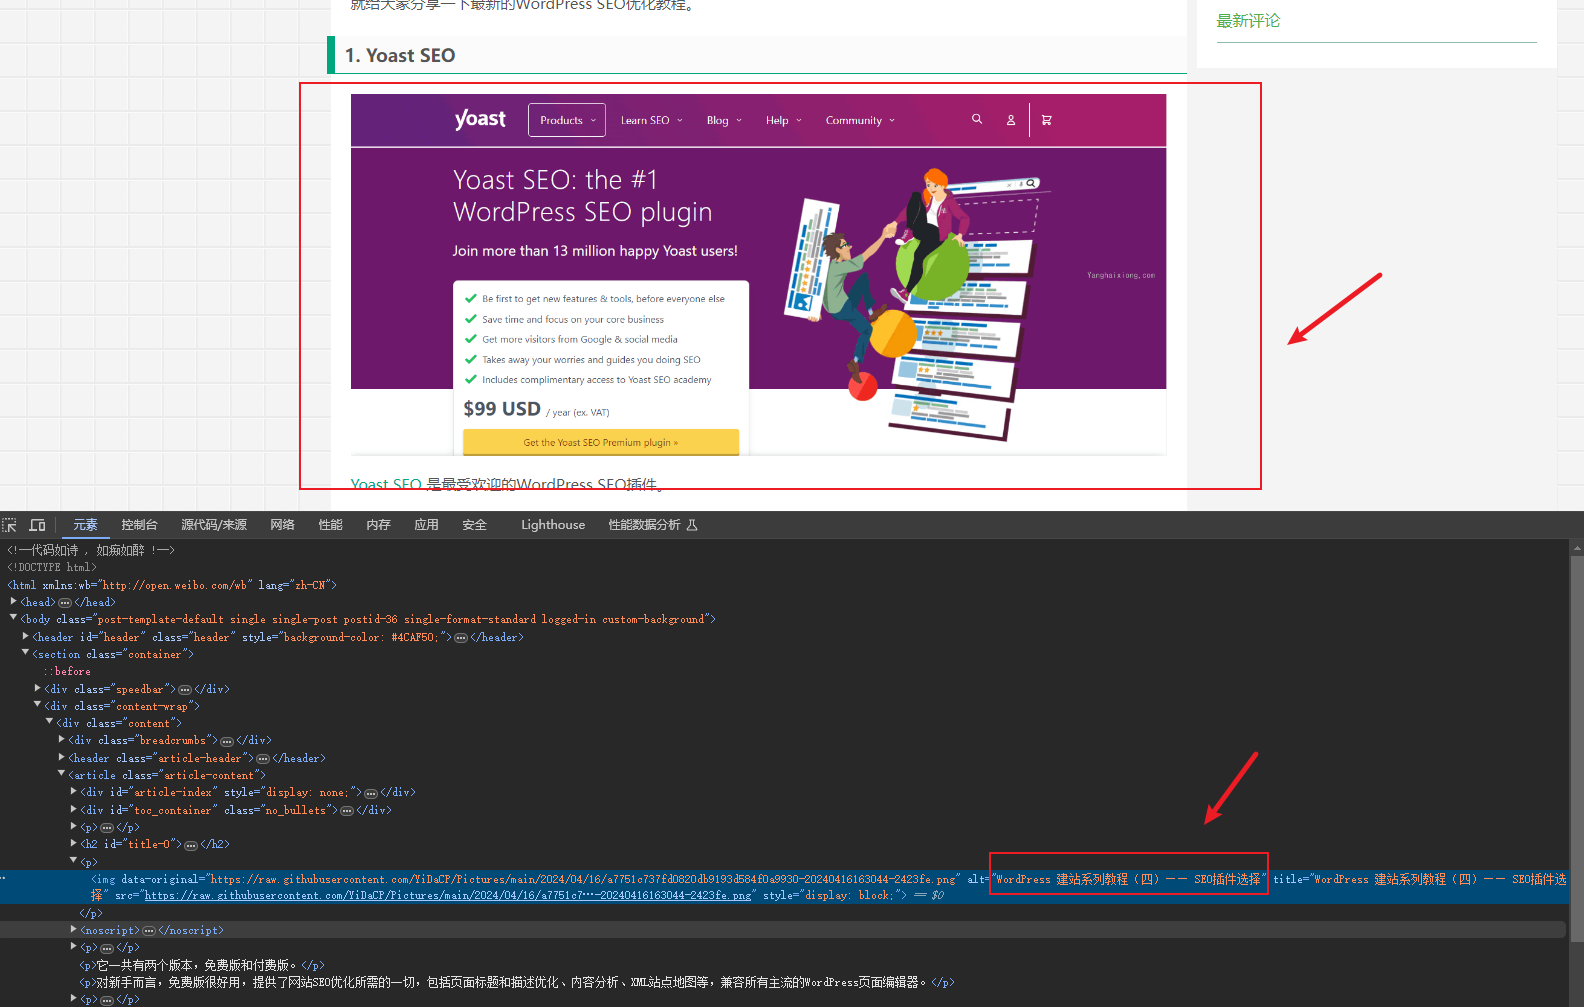Expand the header id="header" node
1584x1007 pixels.
coord(26,636)
